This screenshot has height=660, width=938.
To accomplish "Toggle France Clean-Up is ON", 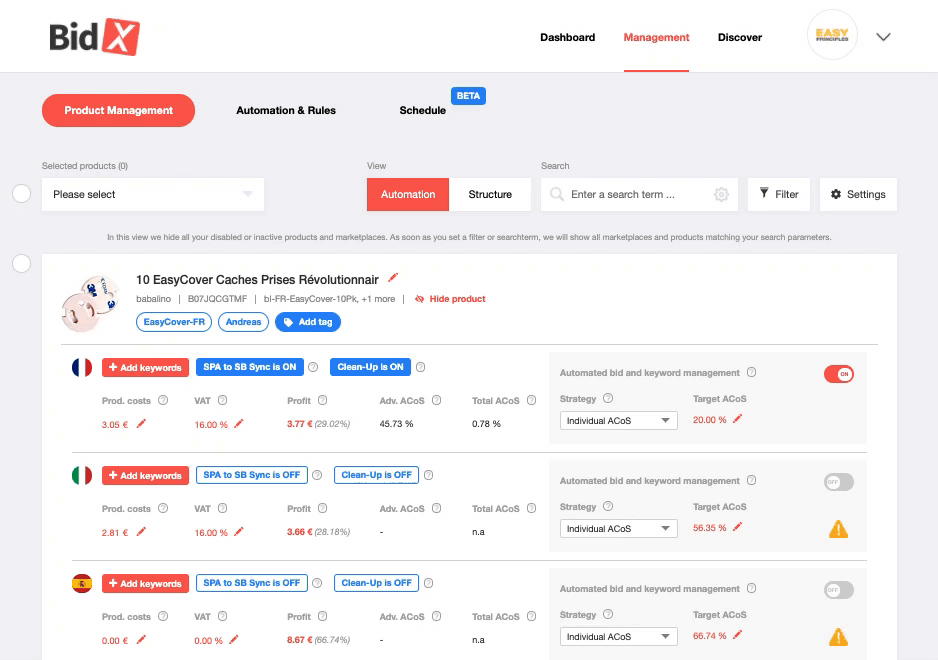I will [370, 367].
